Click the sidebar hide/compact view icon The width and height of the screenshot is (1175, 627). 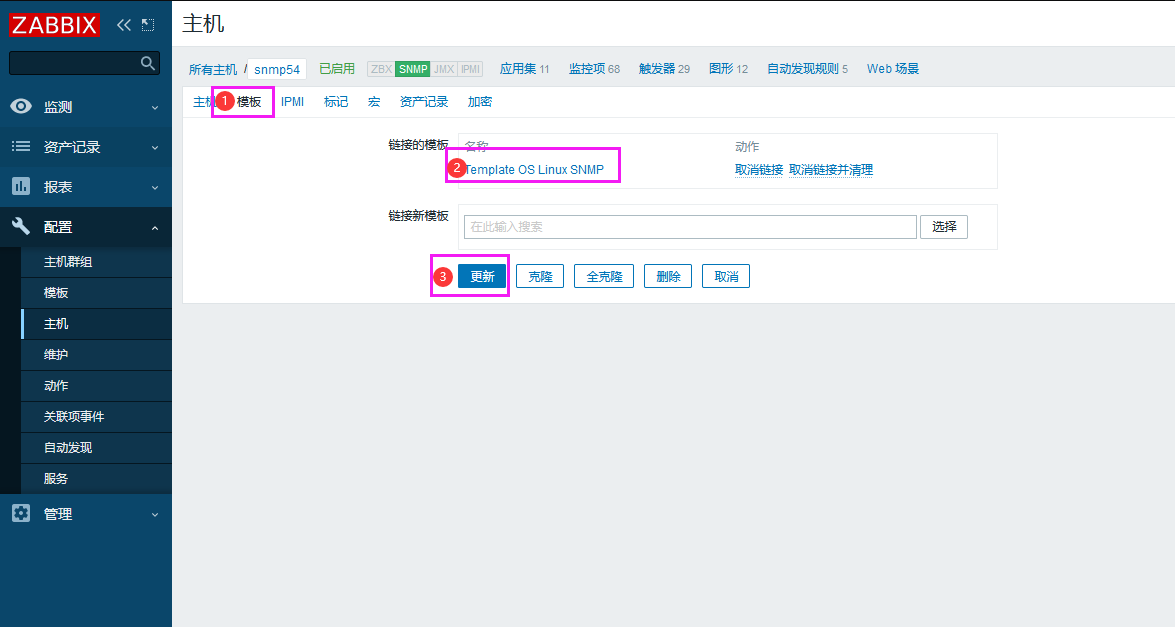(x=148, y=25)
